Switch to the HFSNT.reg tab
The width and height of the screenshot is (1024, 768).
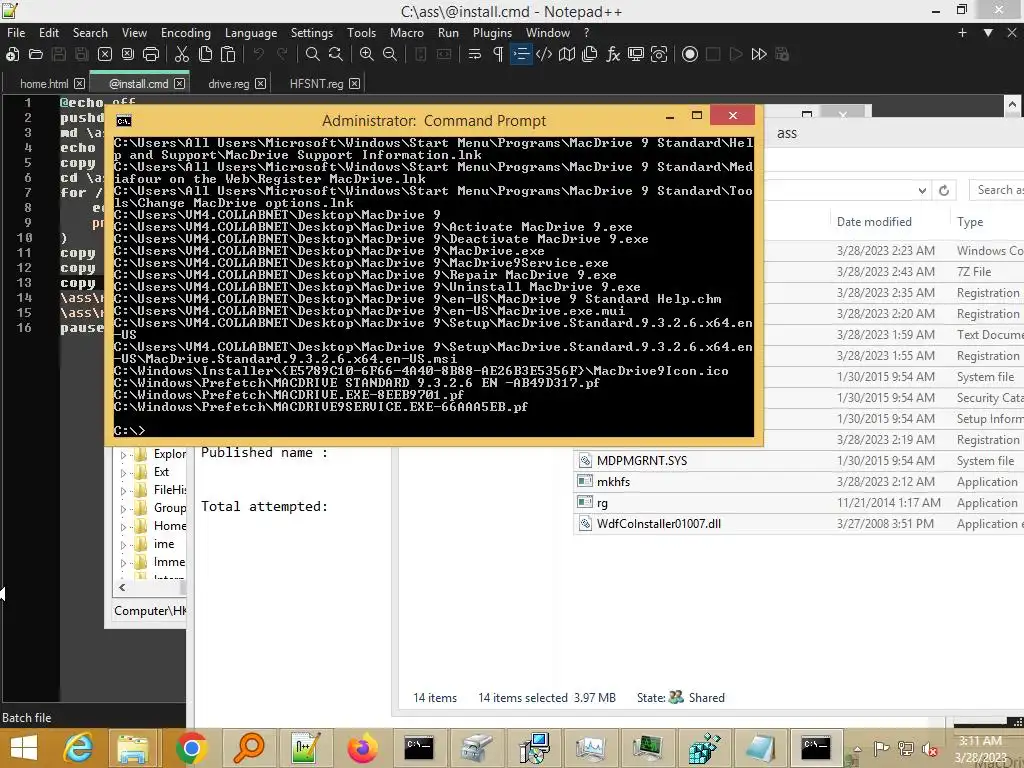(316, 84)
